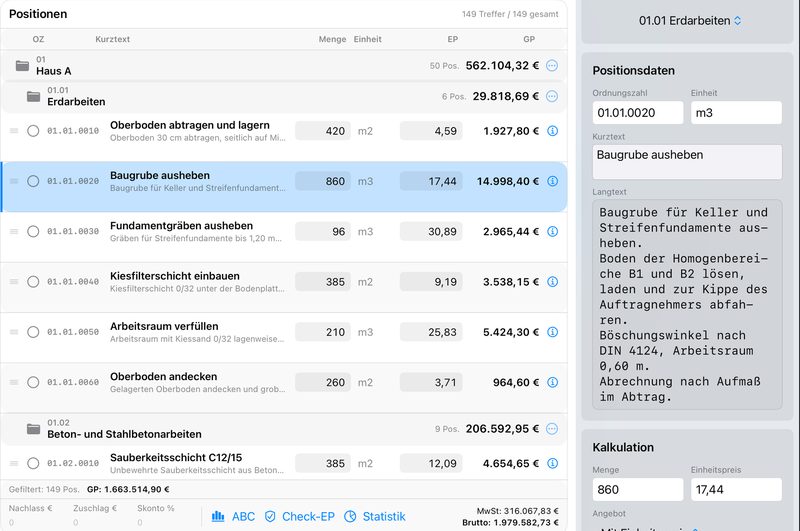Edit the Einheitspreis field 17,44
The width and height of the screenshot is (800, 531).
coord(736,490)
